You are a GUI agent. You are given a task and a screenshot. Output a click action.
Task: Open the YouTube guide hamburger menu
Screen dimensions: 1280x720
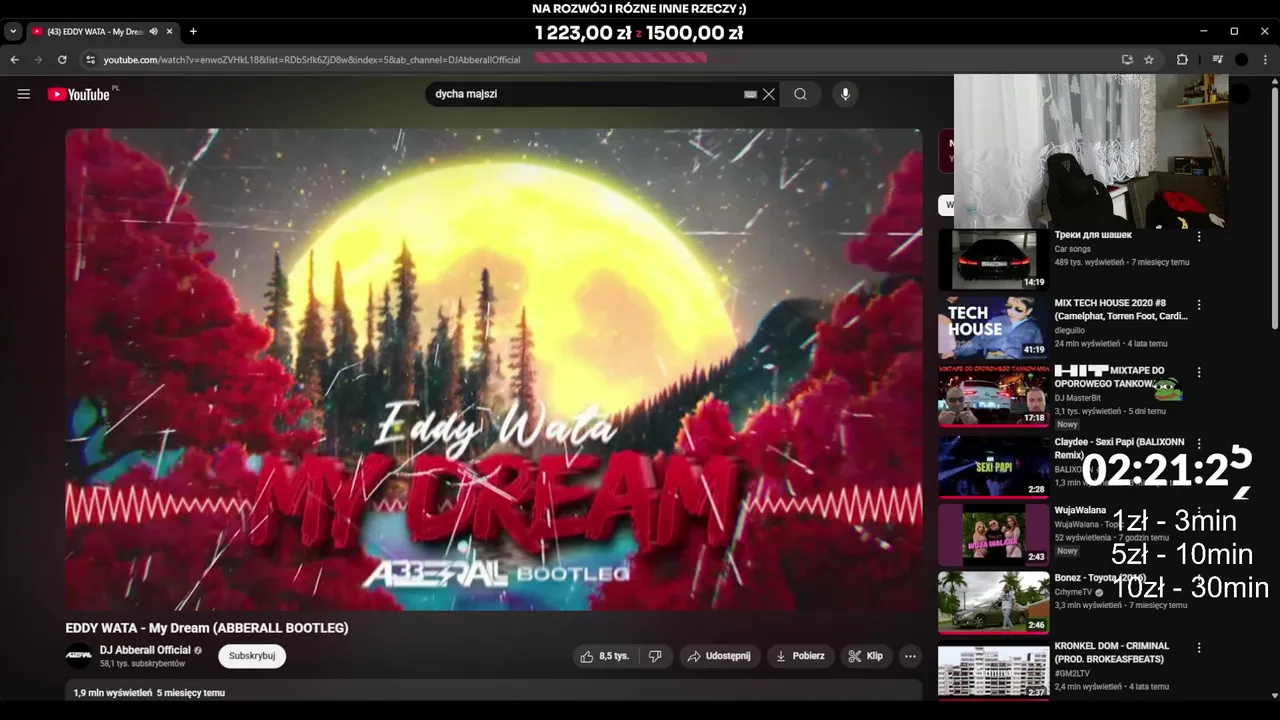click(24, 94)
